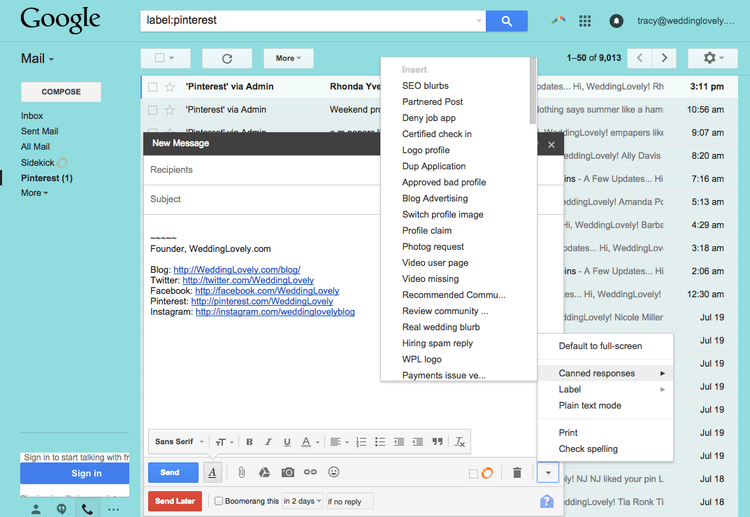Image resolution: width=750 pixels, height=517 pixels.
Task: Open the text size dropdown
Action: click(x=224, y=442)
